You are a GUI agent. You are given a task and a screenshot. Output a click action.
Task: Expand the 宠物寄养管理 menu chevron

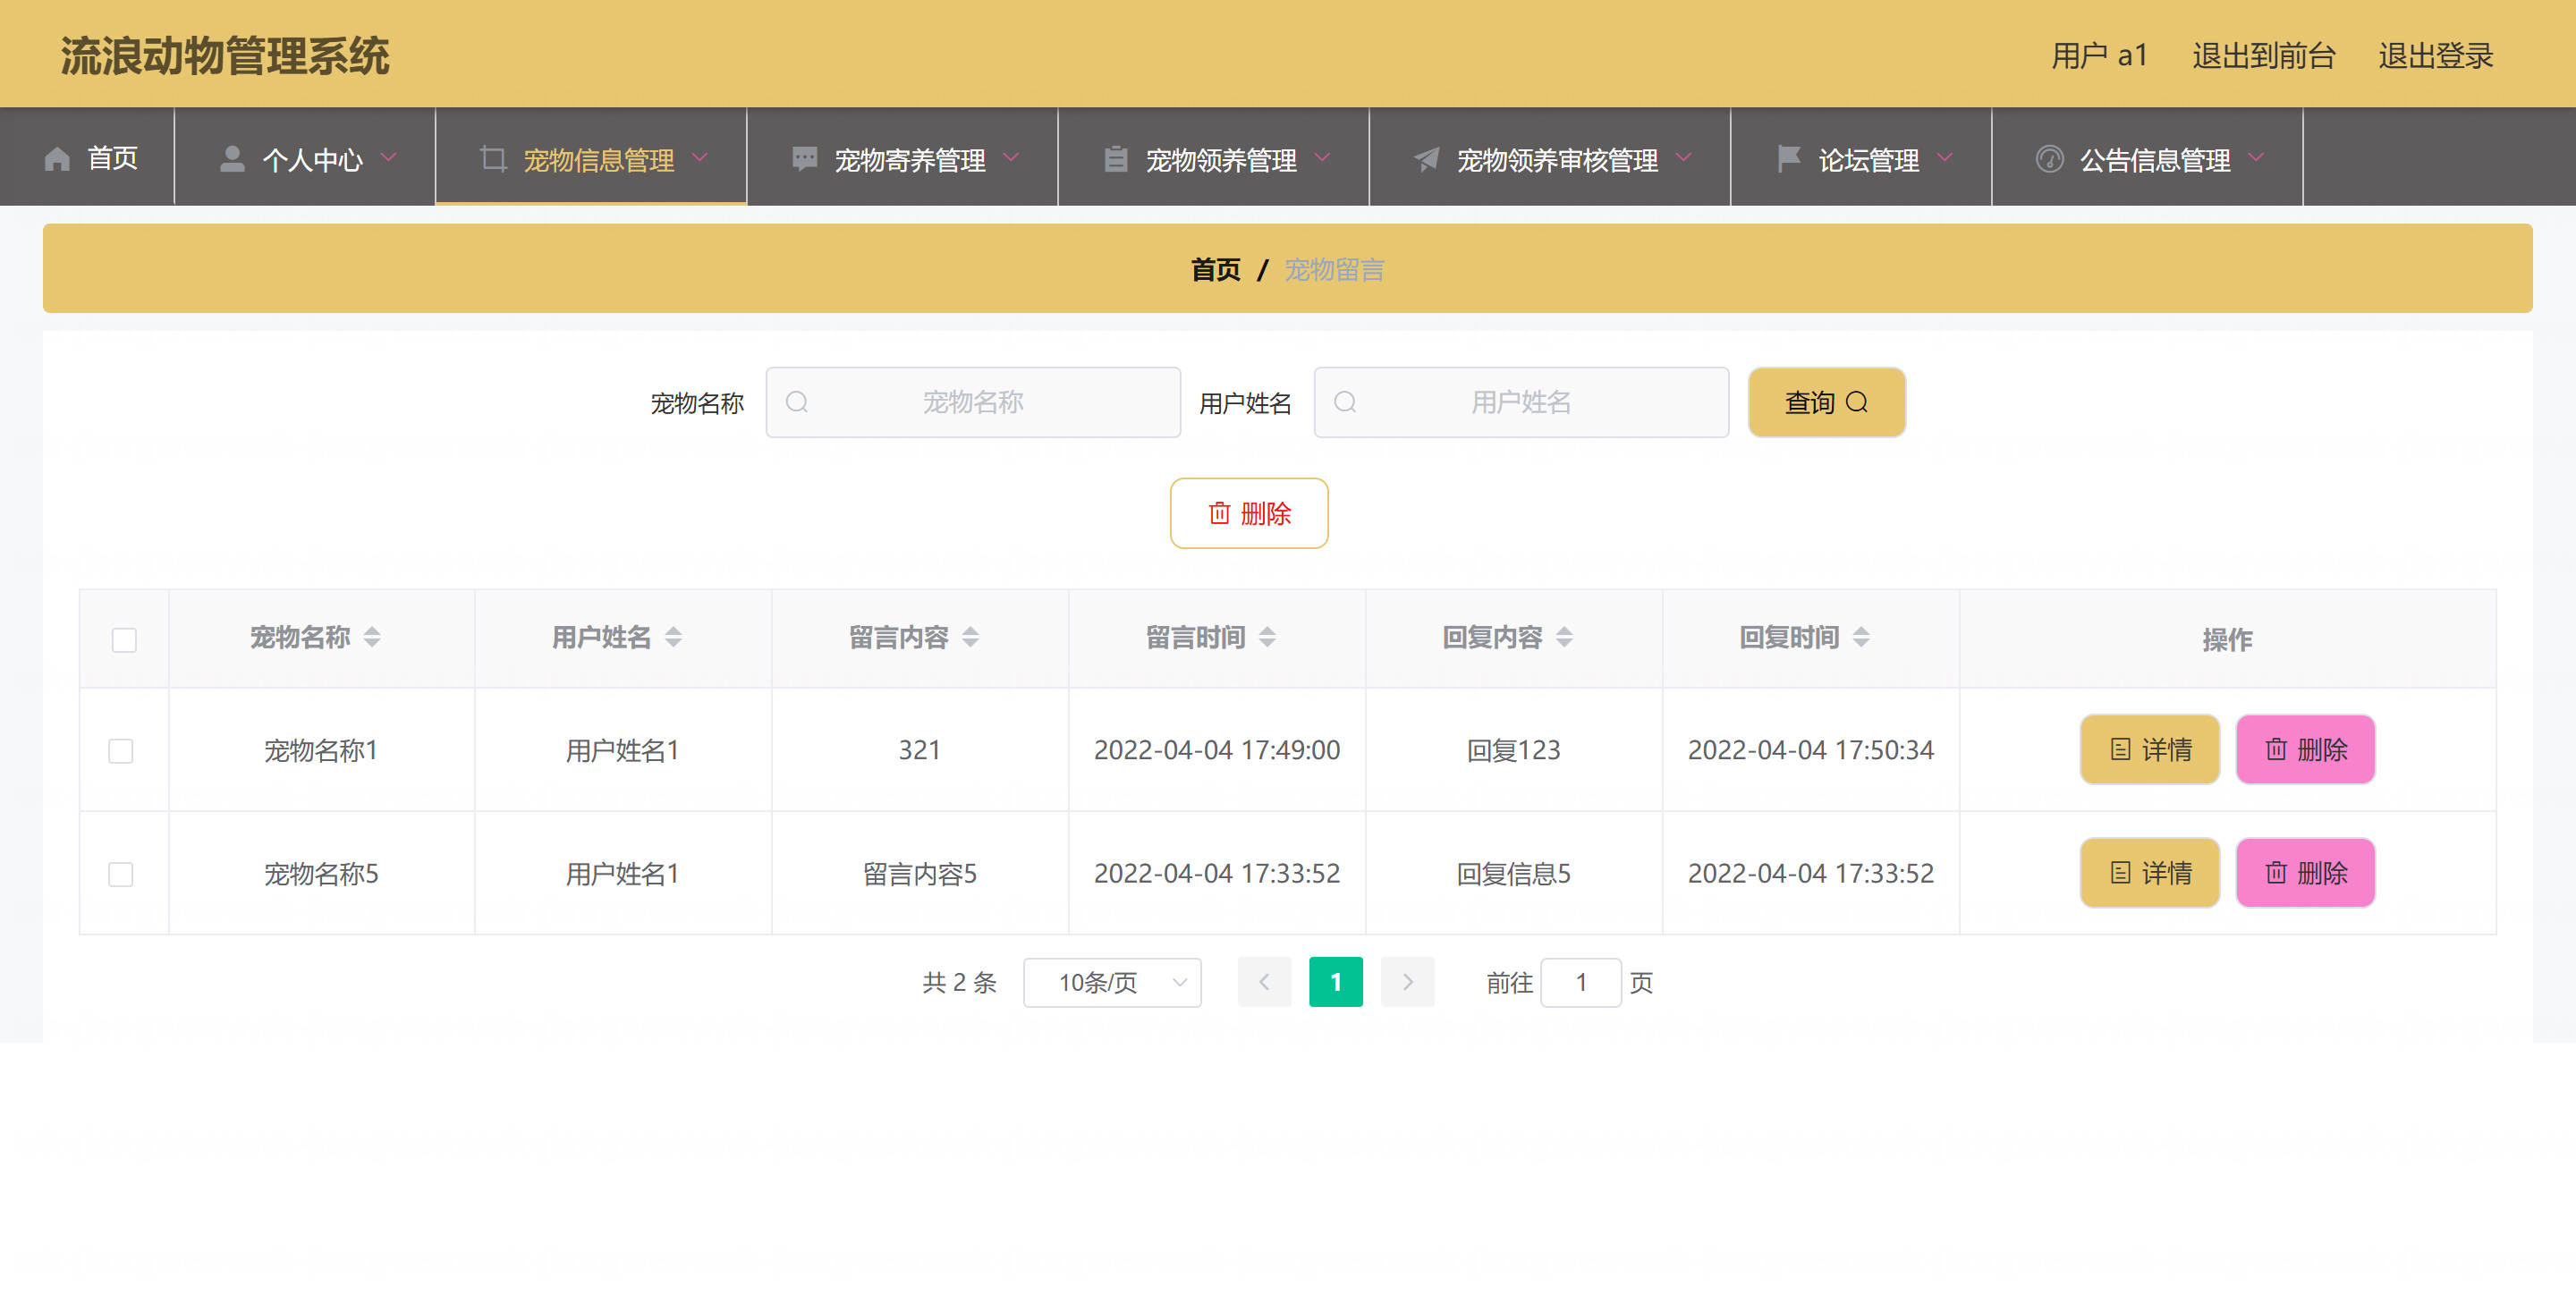pos(1011,158)
